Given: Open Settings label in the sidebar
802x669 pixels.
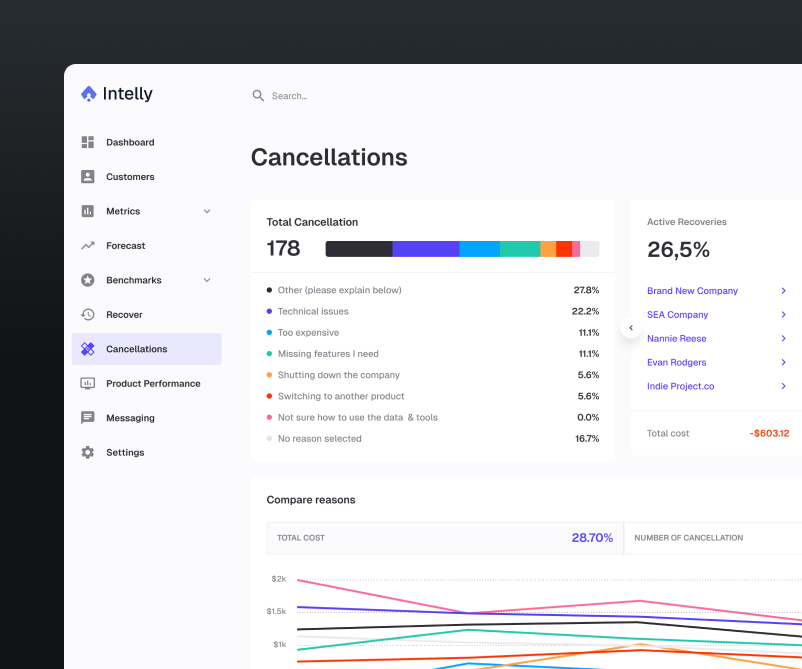Looking at the screenshot, I should click(x=125, y=453).
